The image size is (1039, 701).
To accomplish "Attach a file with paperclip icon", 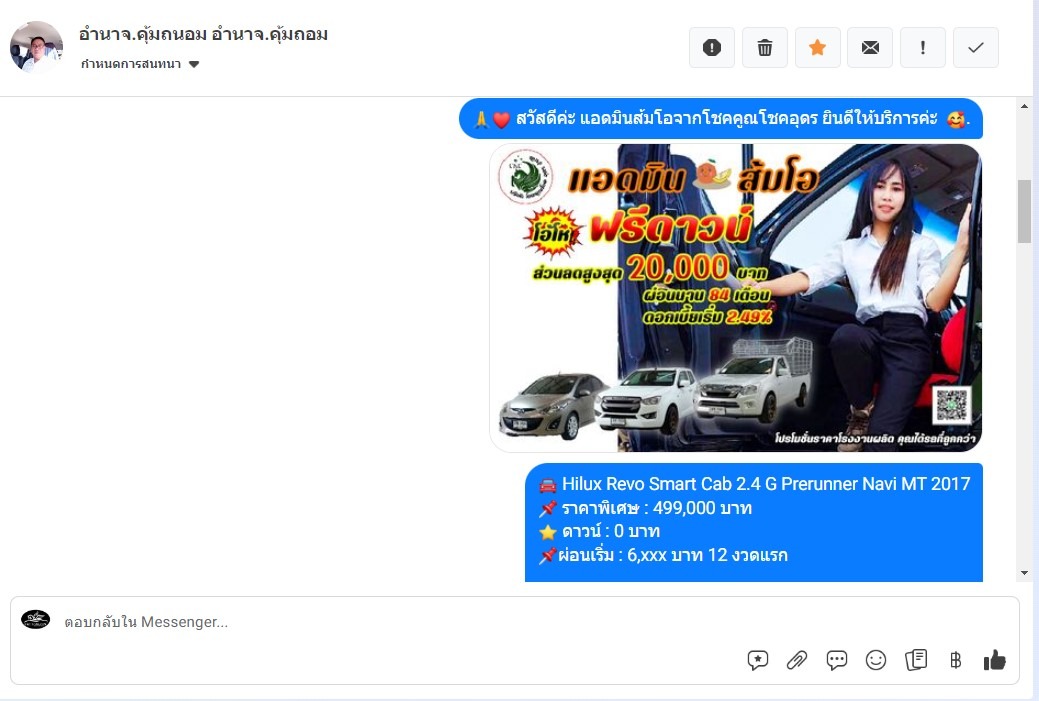I will pyautogui.click(x=797, y=660).
